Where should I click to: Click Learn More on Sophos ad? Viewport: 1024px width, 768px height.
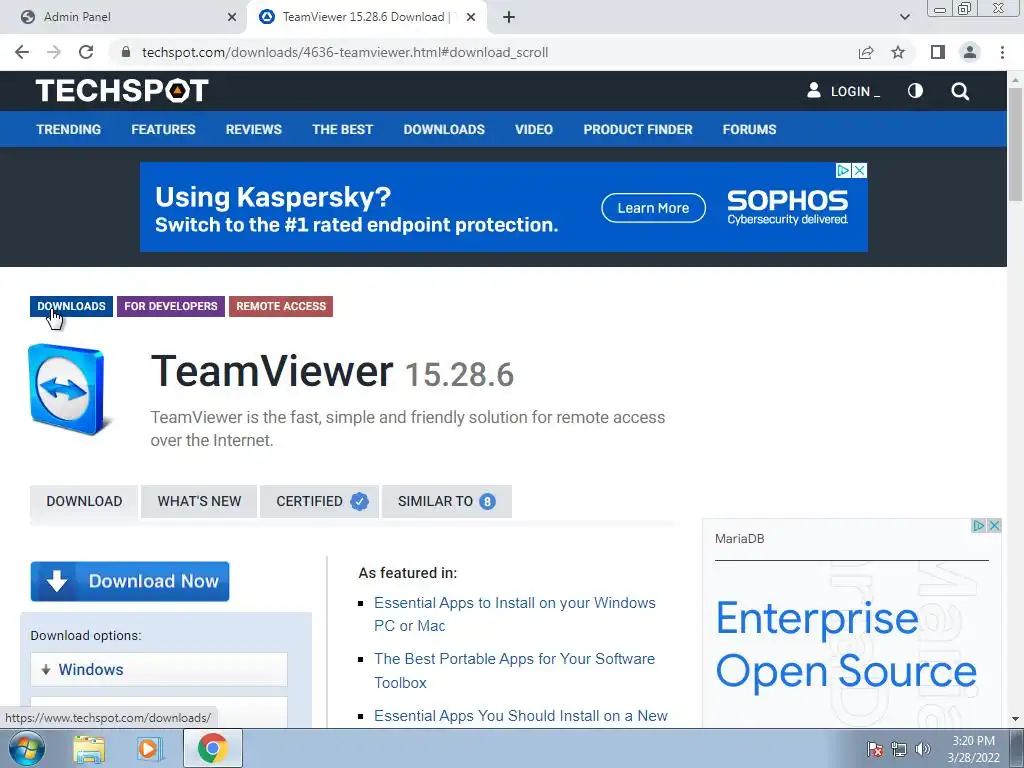(653, 208)
